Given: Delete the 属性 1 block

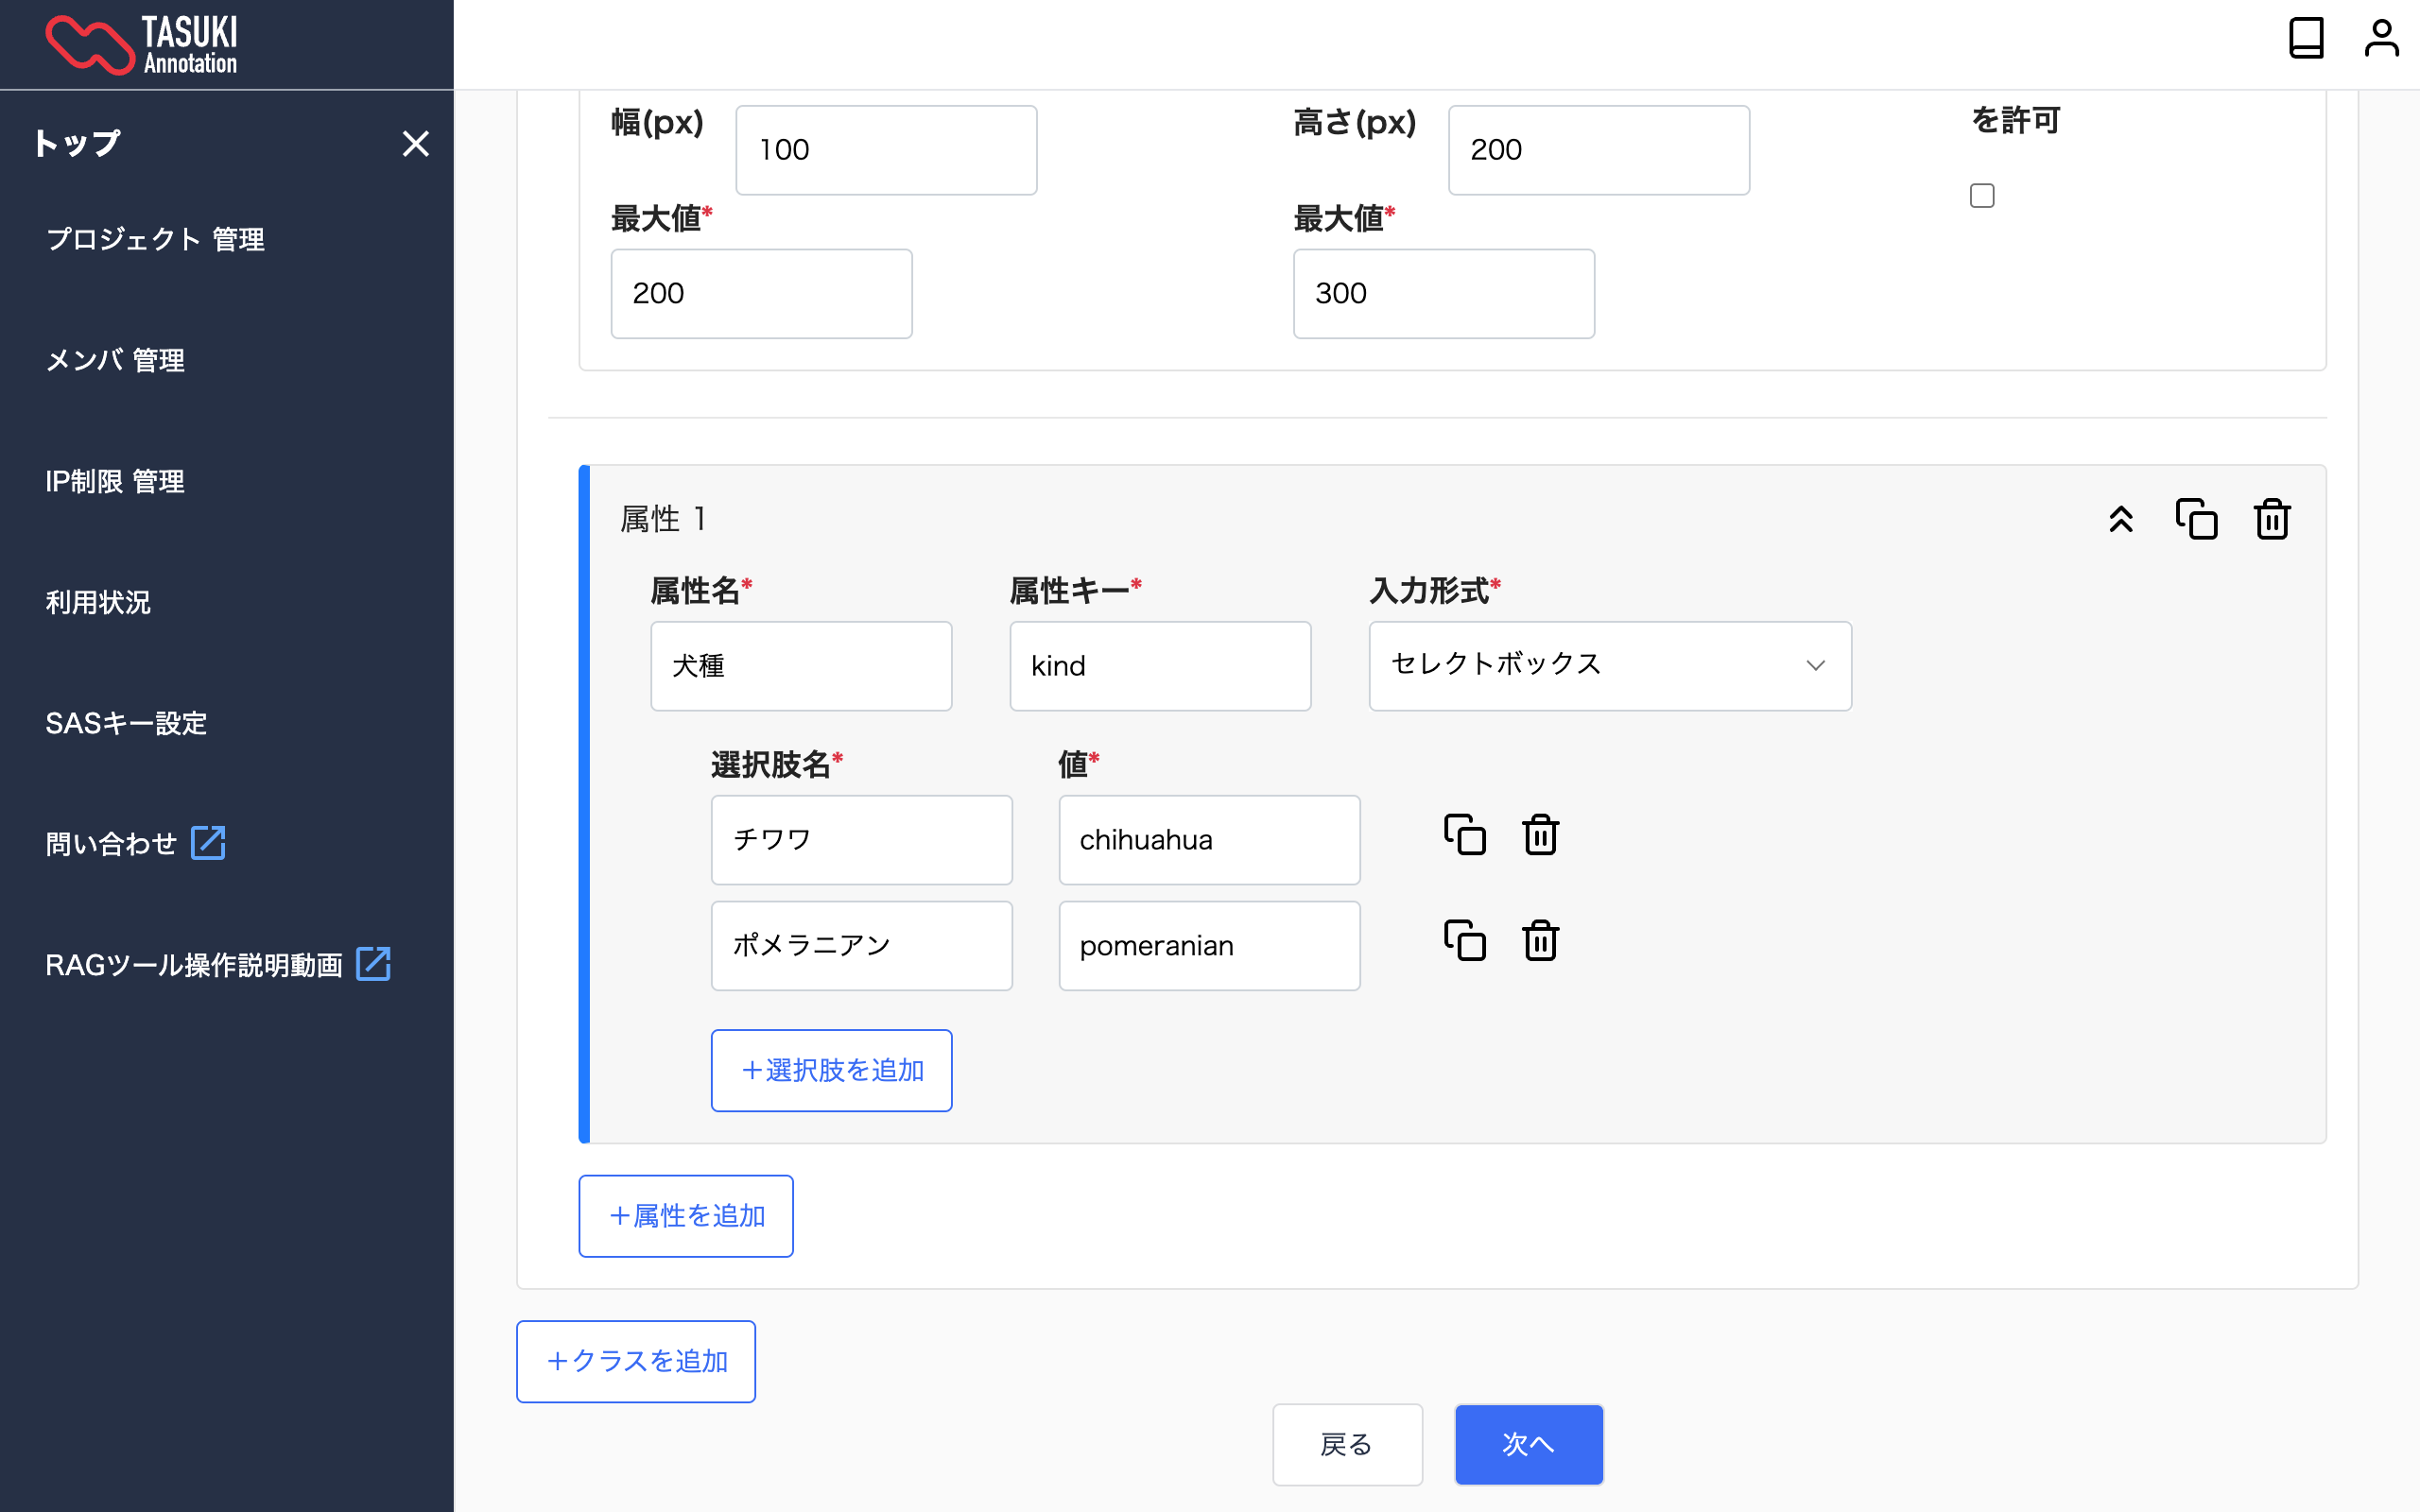Looking at the screenshot, I should tap(2272, 519).
